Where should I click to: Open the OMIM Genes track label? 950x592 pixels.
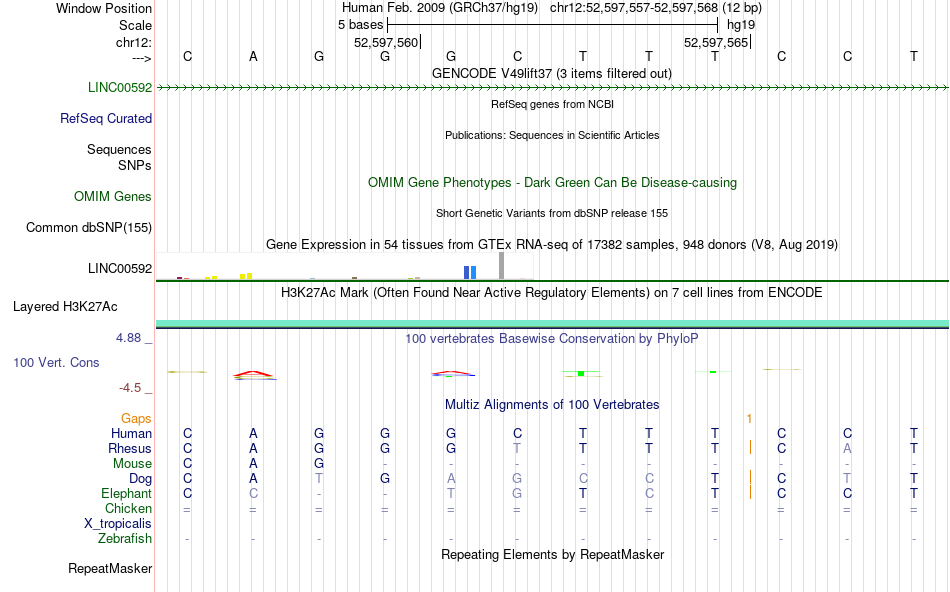pyautogui.click(x=113, y=196)
